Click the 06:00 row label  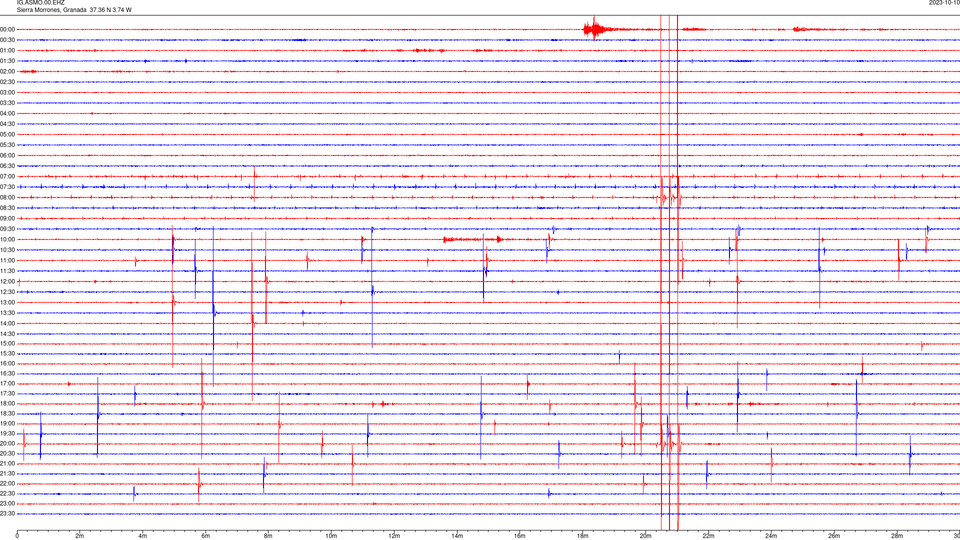click(7, 156)
